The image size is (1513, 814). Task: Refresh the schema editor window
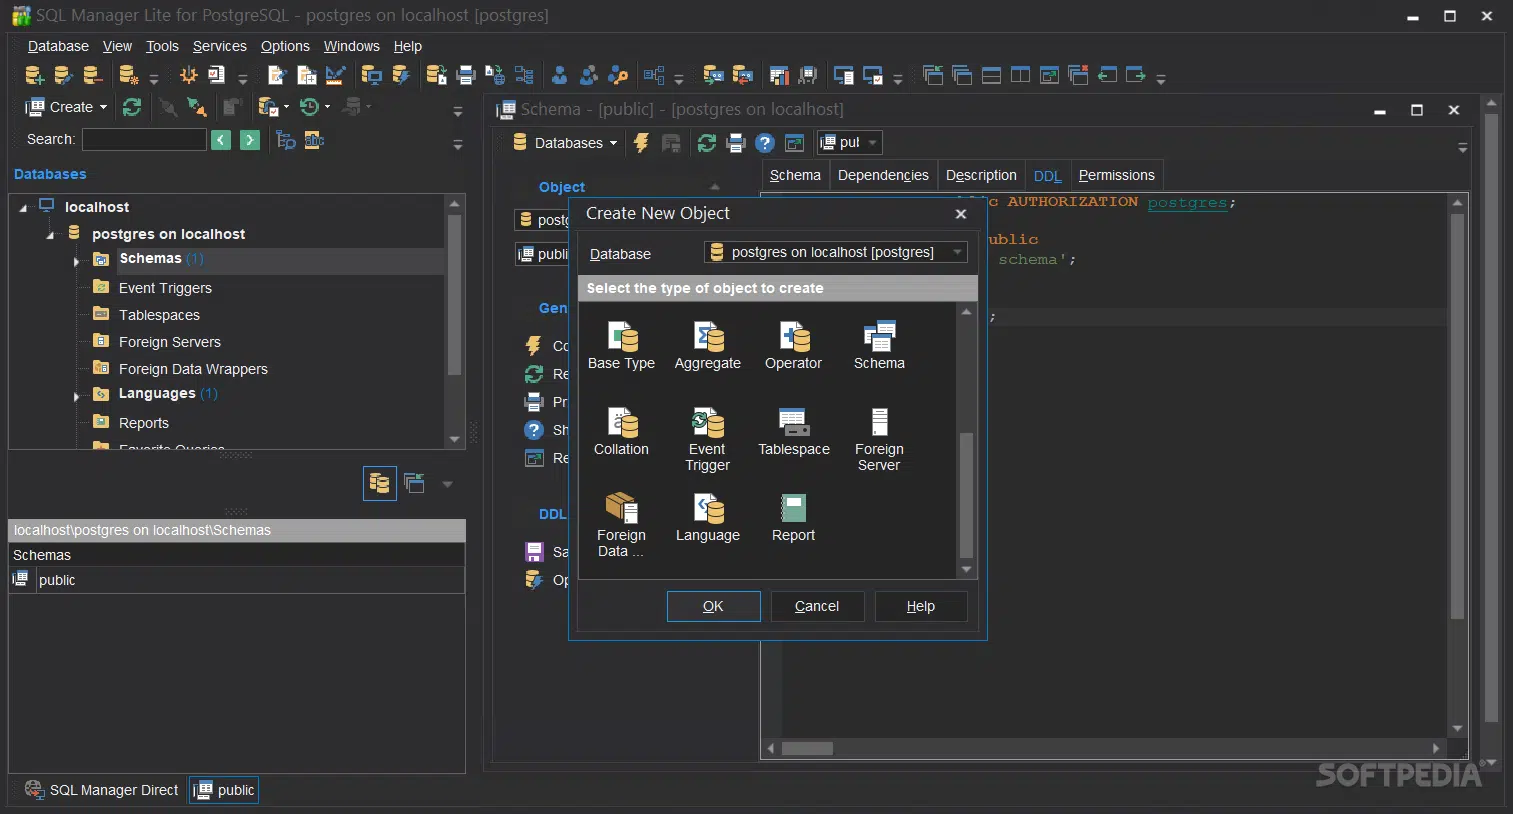point(707,143)
